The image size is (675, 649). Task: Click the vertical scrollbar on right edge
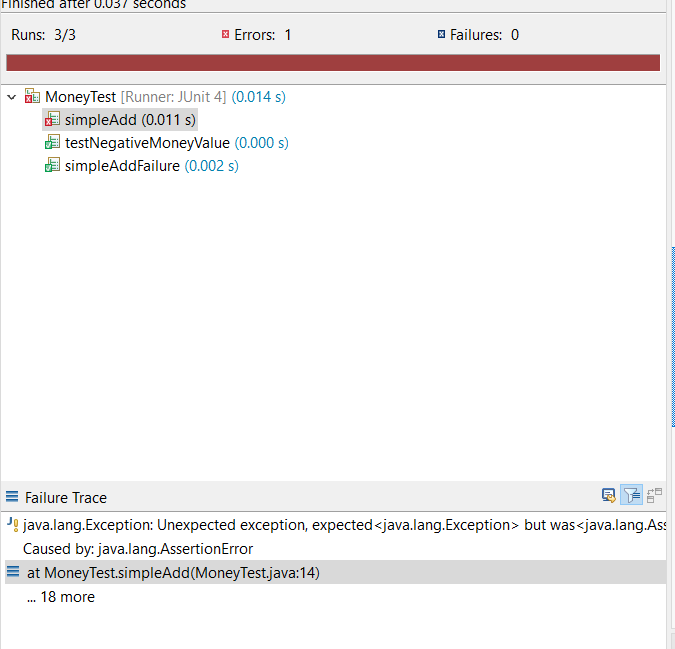[x=673, y=337]
